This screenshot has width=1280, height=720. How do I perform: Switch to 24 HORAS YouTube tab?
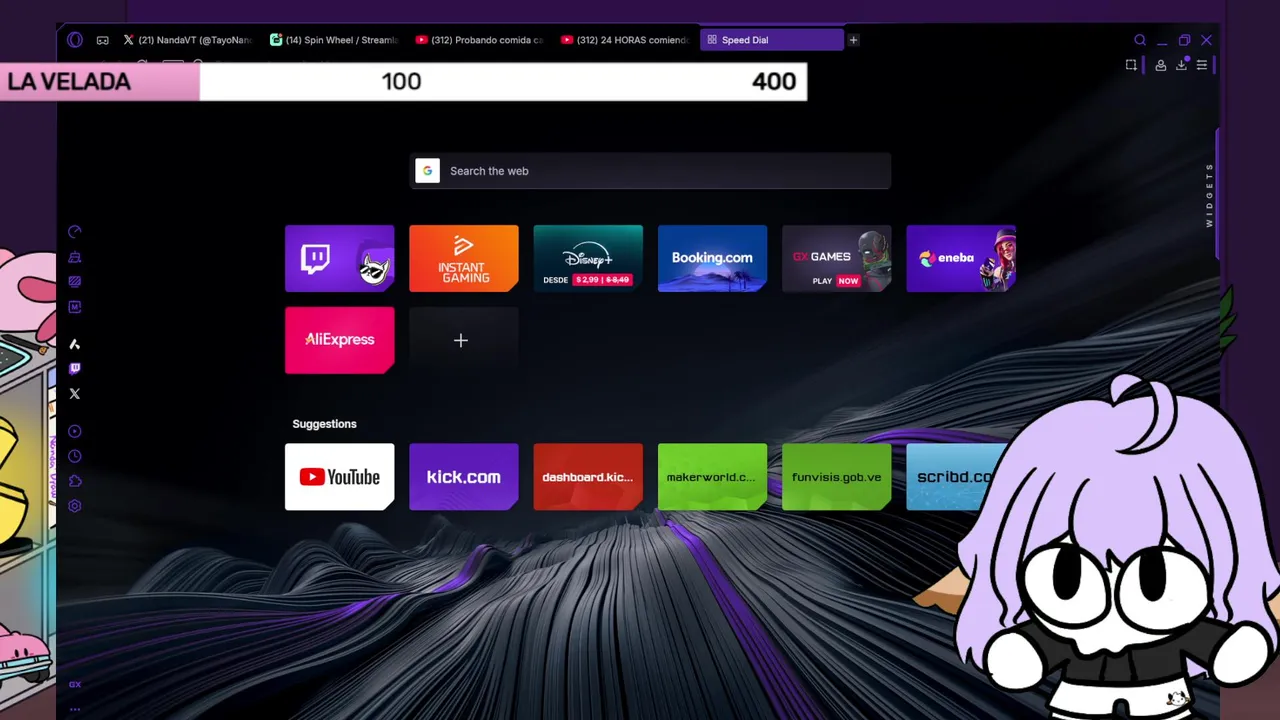[624, 40]
